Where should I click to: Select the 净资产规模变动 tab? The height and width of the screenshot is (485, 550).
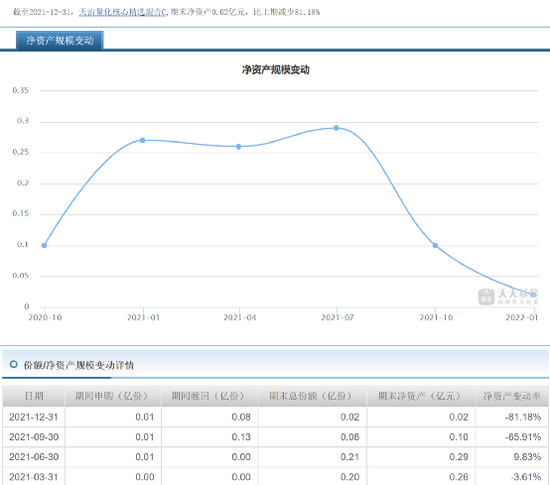pyautogui.click(x=60, y=41)
